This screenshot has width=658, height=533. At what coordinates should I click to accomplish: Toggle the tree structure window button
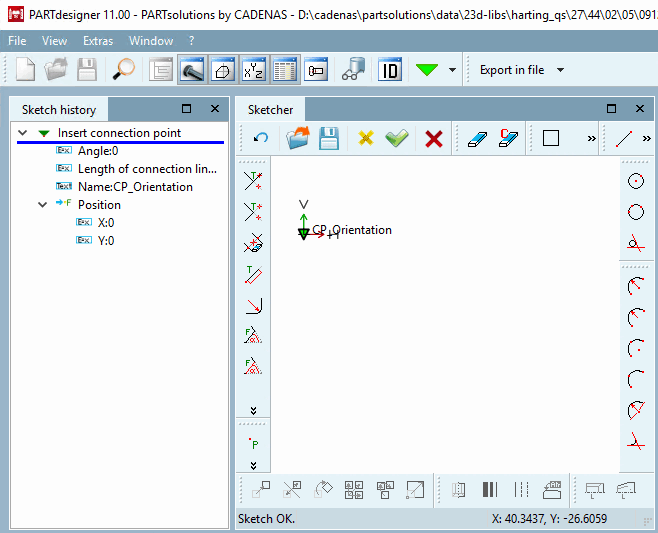(161, 69)
